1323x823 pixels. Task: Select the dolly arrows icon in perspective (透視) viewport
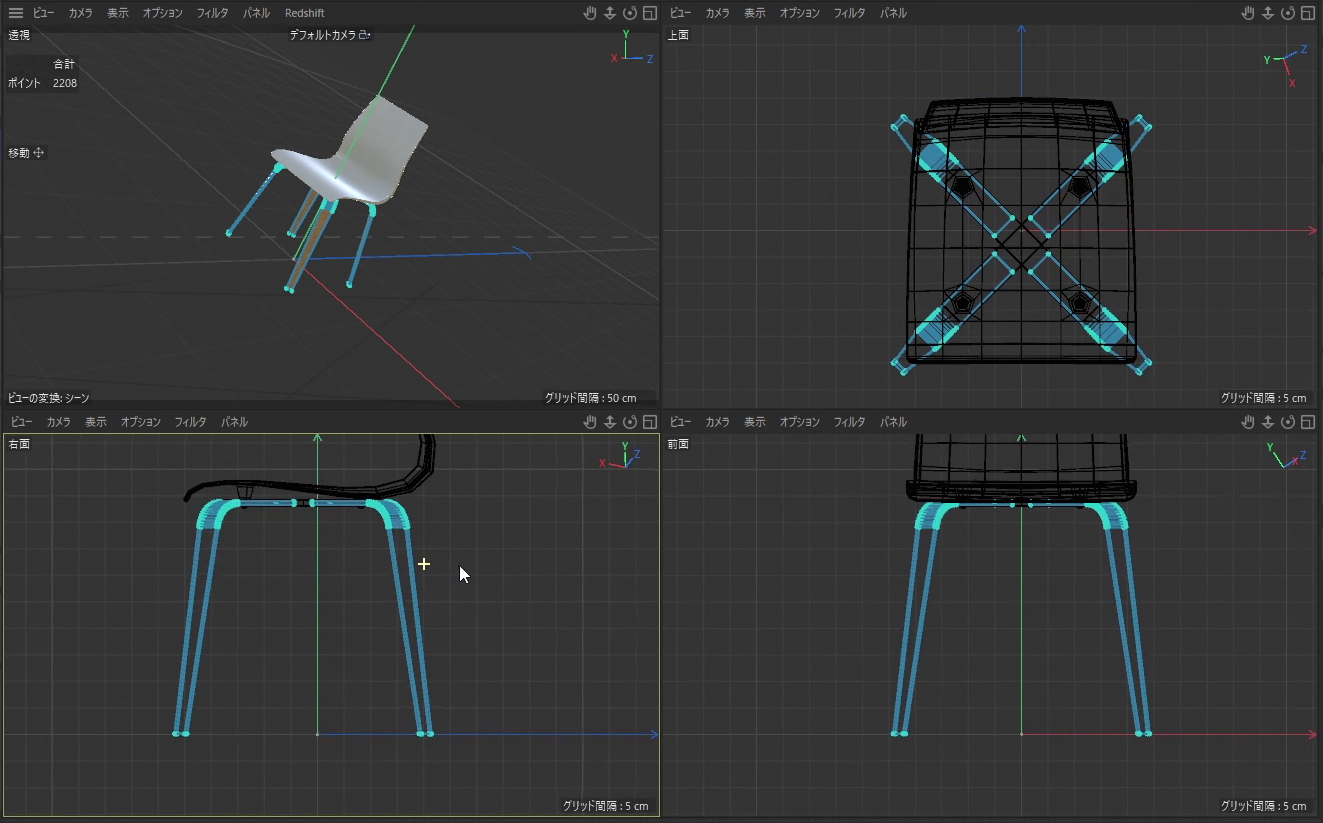tap(609, 13)
